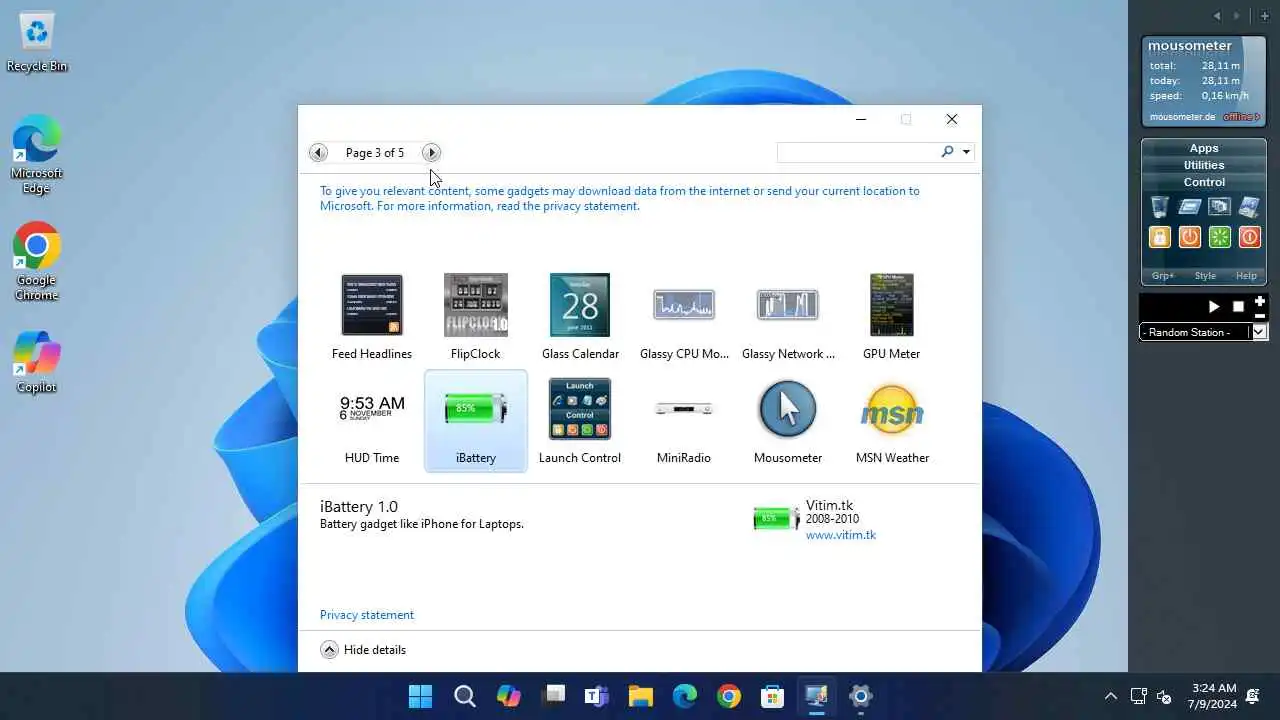This screenshot has height=720, width=1280.
Task: Go to previous gadget page
Action: pyautogui.click(x=318, y=153)
